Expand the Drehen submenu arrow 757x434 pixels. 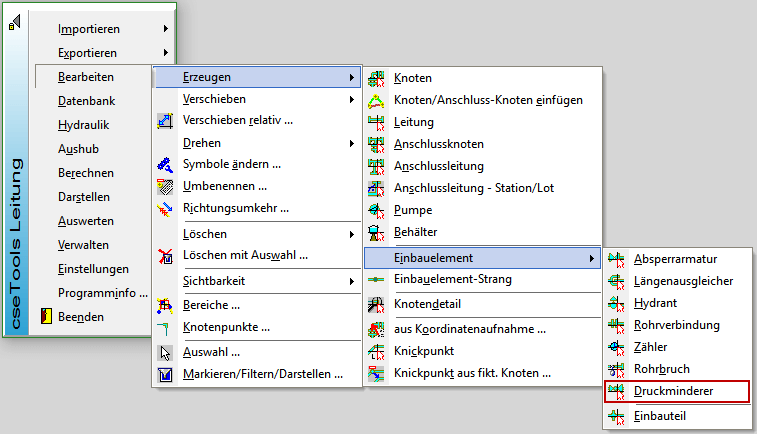[x=351, y=144]
